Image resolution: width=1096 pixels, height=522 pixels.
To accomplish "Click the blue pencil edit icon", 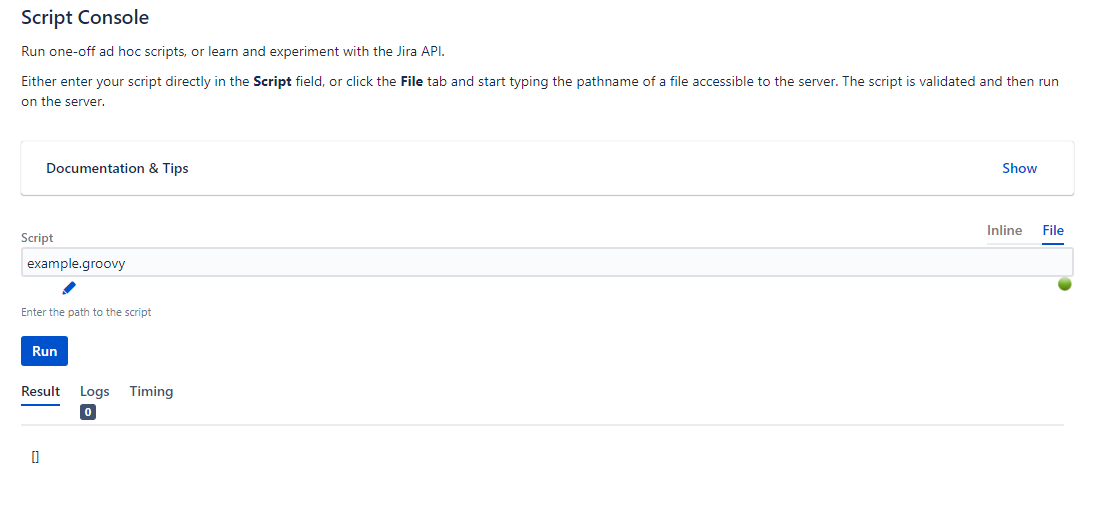I will pos(68,288).
